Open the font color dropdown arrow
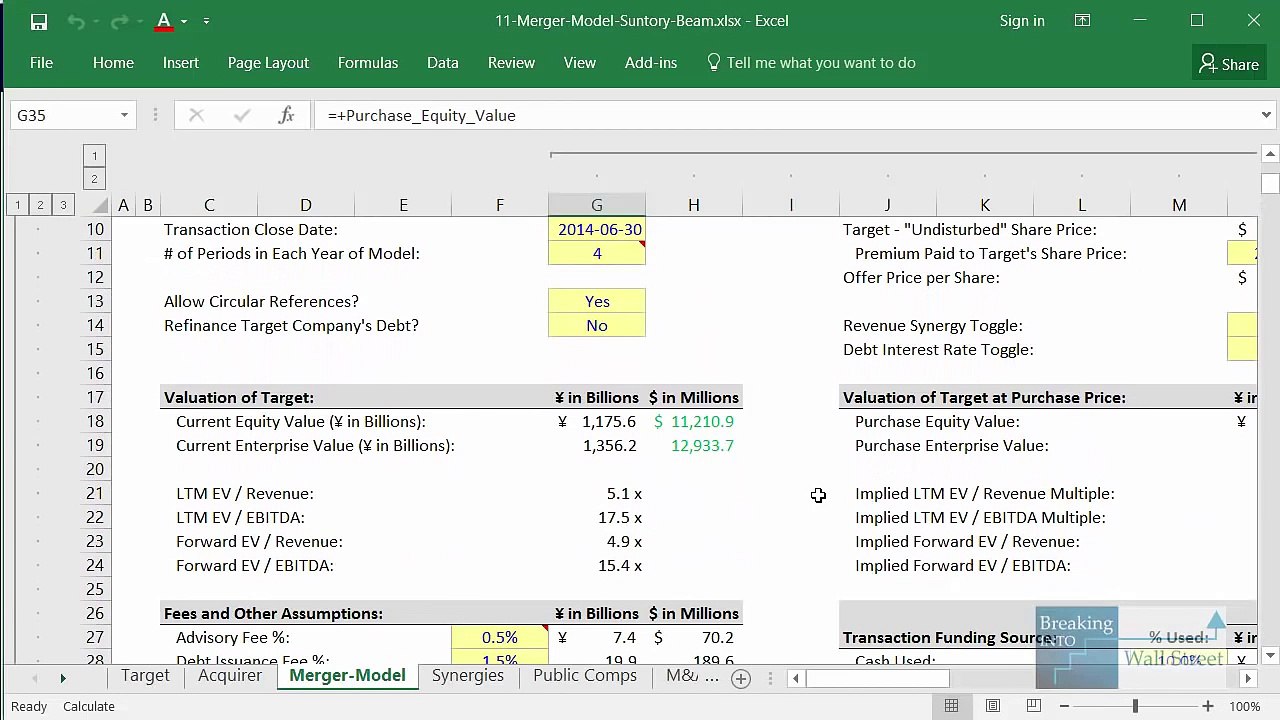 (184, 21)
